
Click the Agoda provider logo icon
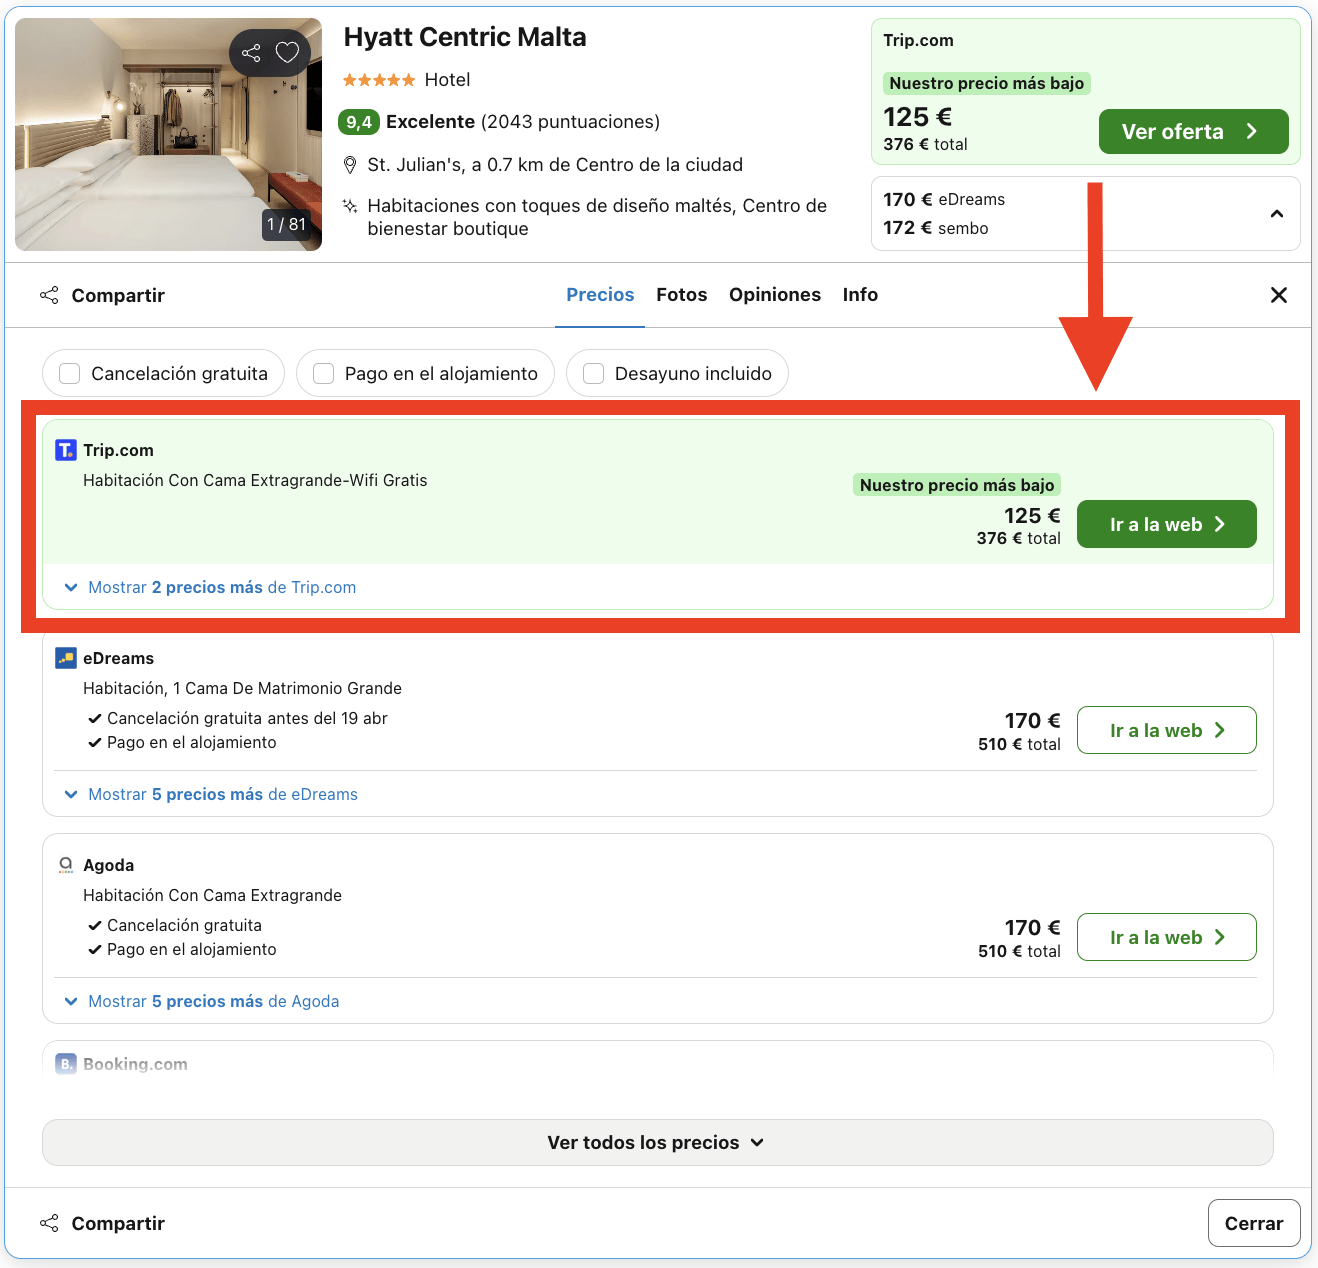65,865
